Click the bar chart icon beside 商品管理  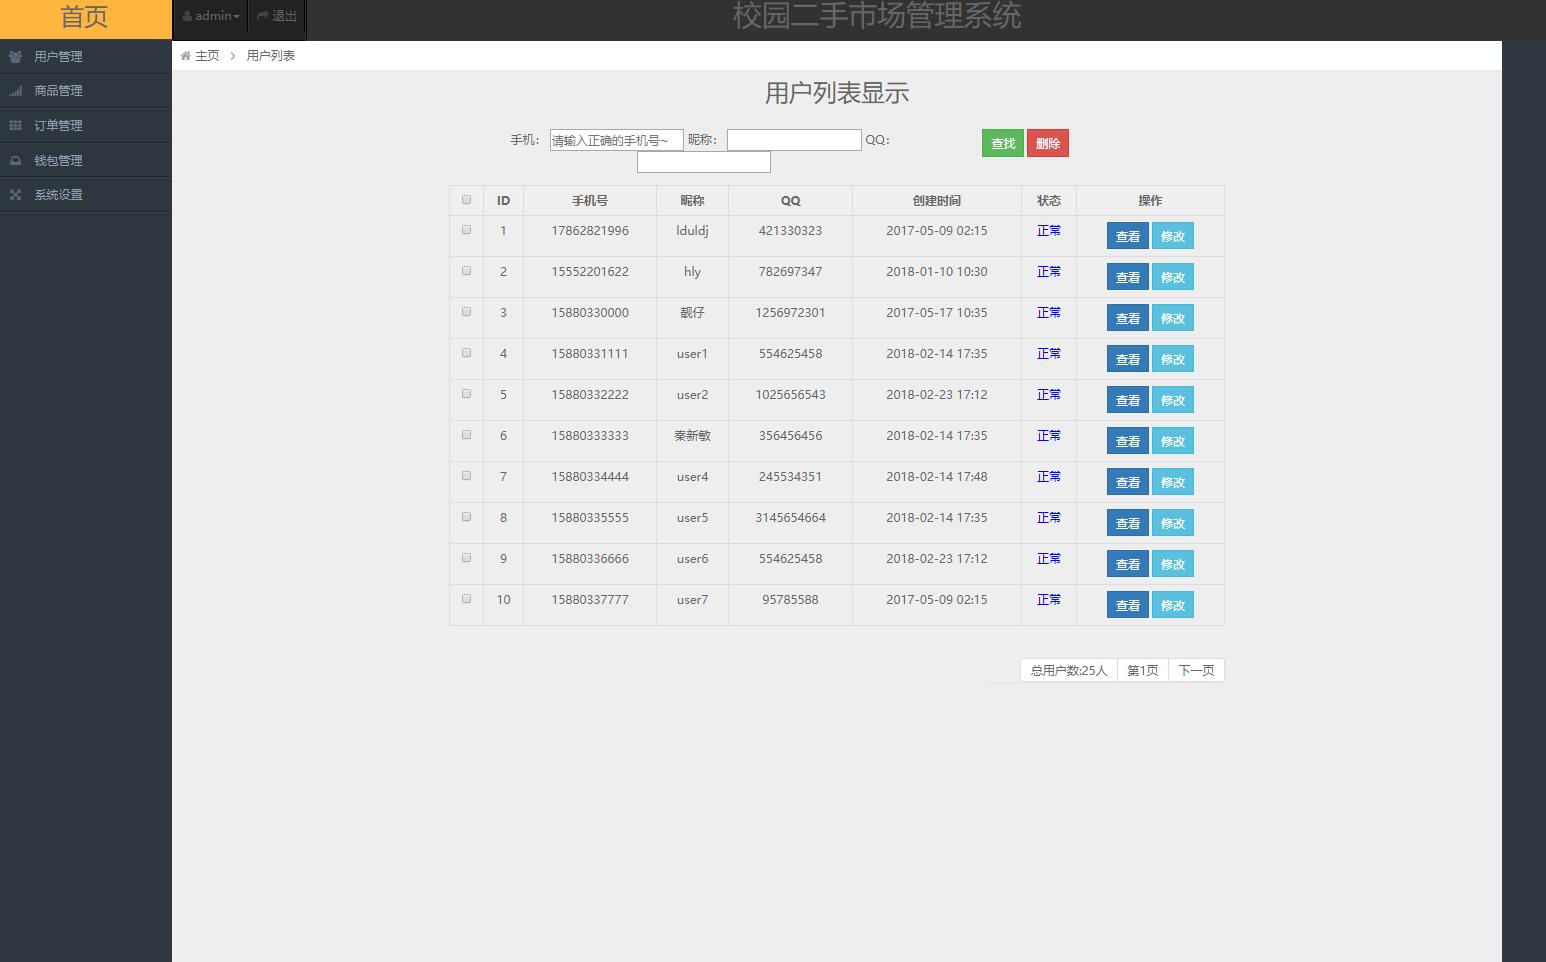pyautogui.click(x=16, y=91)
